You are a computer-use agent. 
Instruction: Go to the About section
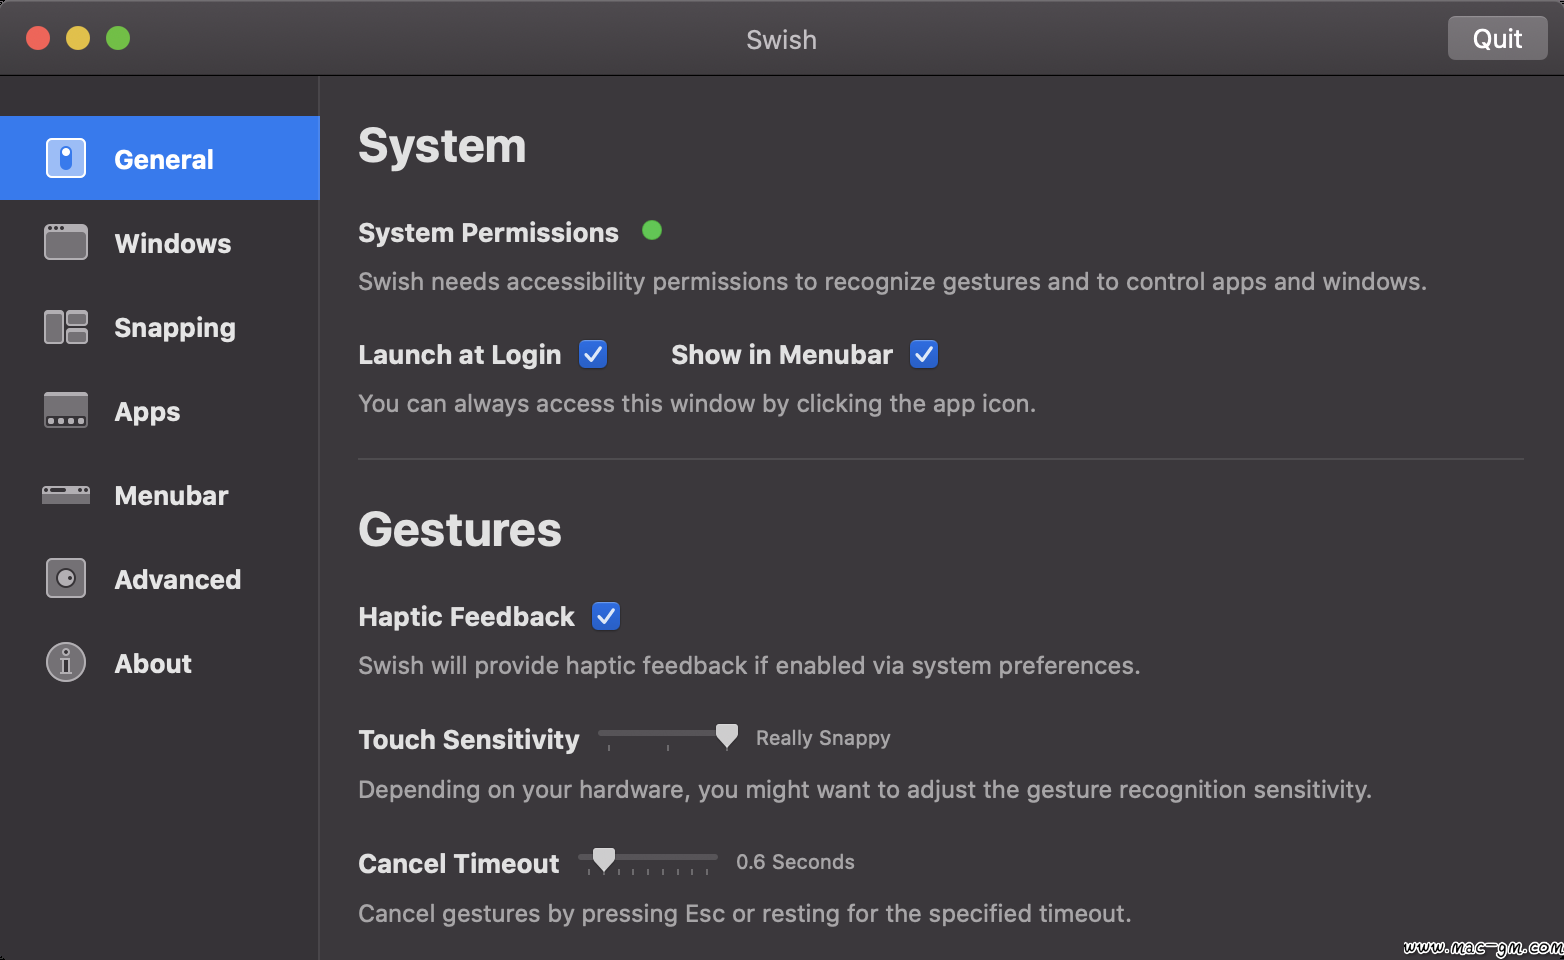(160, 663)
